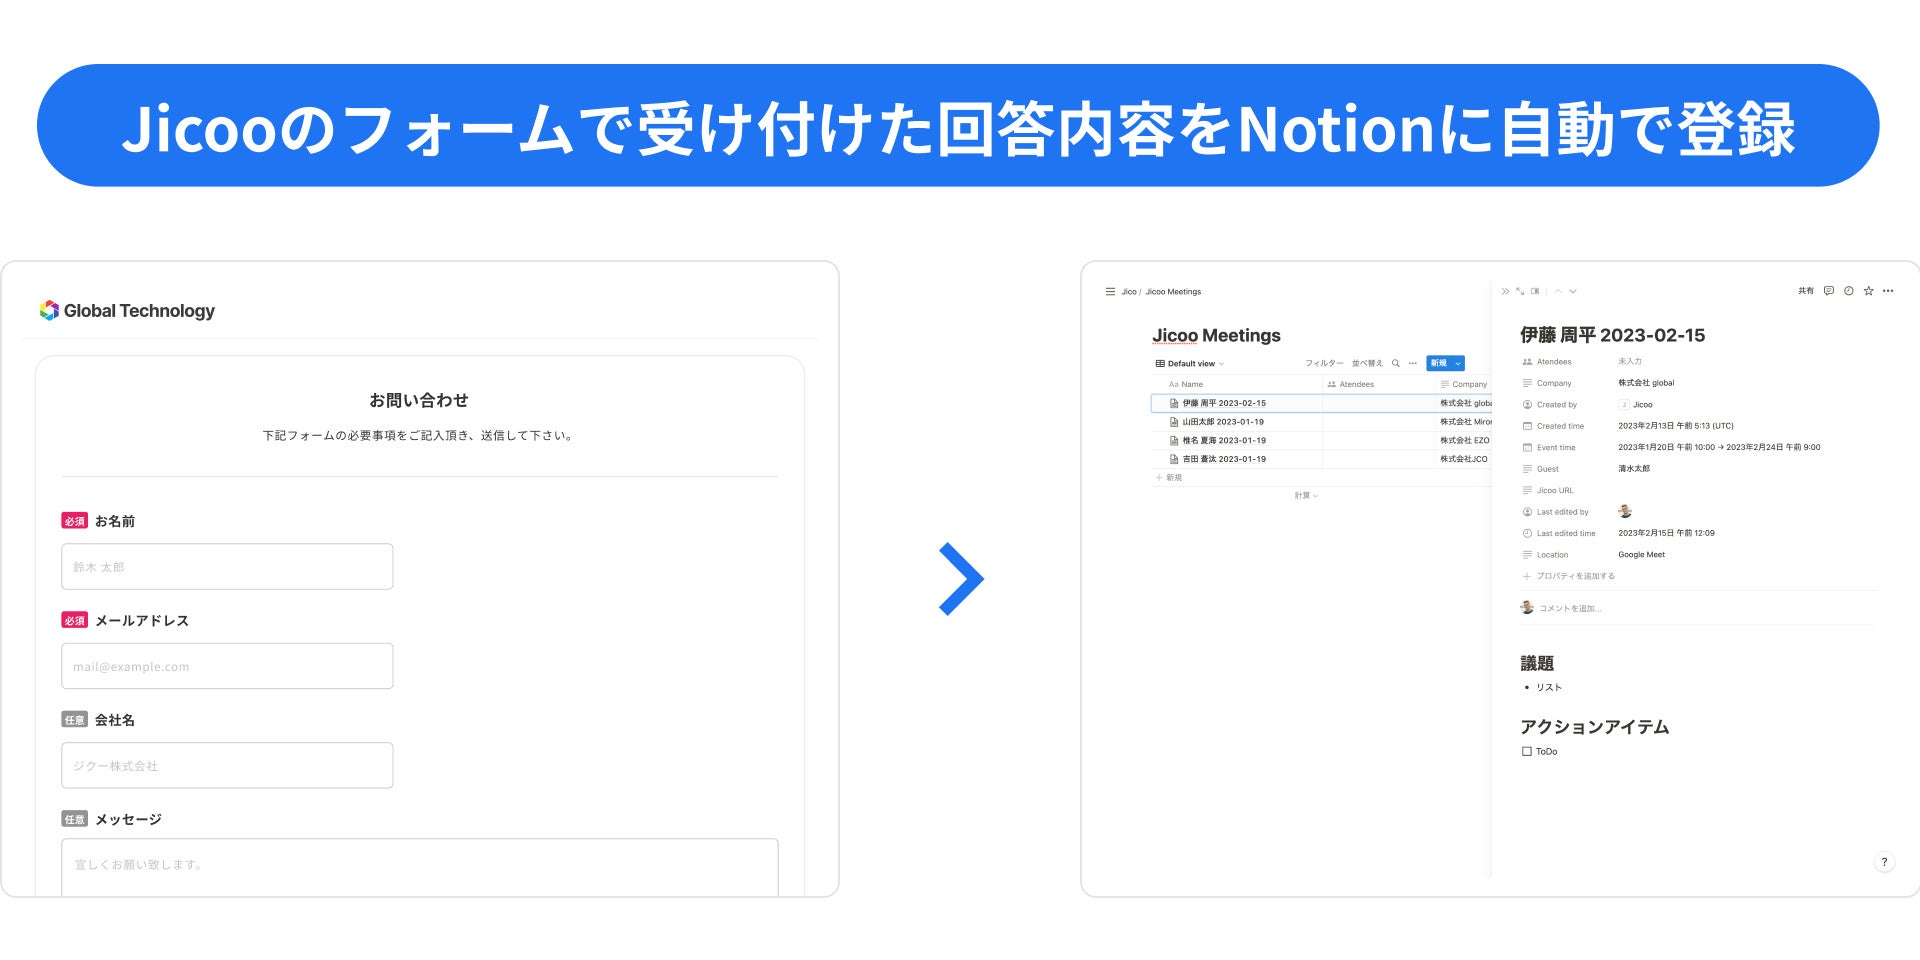Click the 未入力 Atendees value
Viewport: 1920px width, 960px height.
pos(1630,362)
